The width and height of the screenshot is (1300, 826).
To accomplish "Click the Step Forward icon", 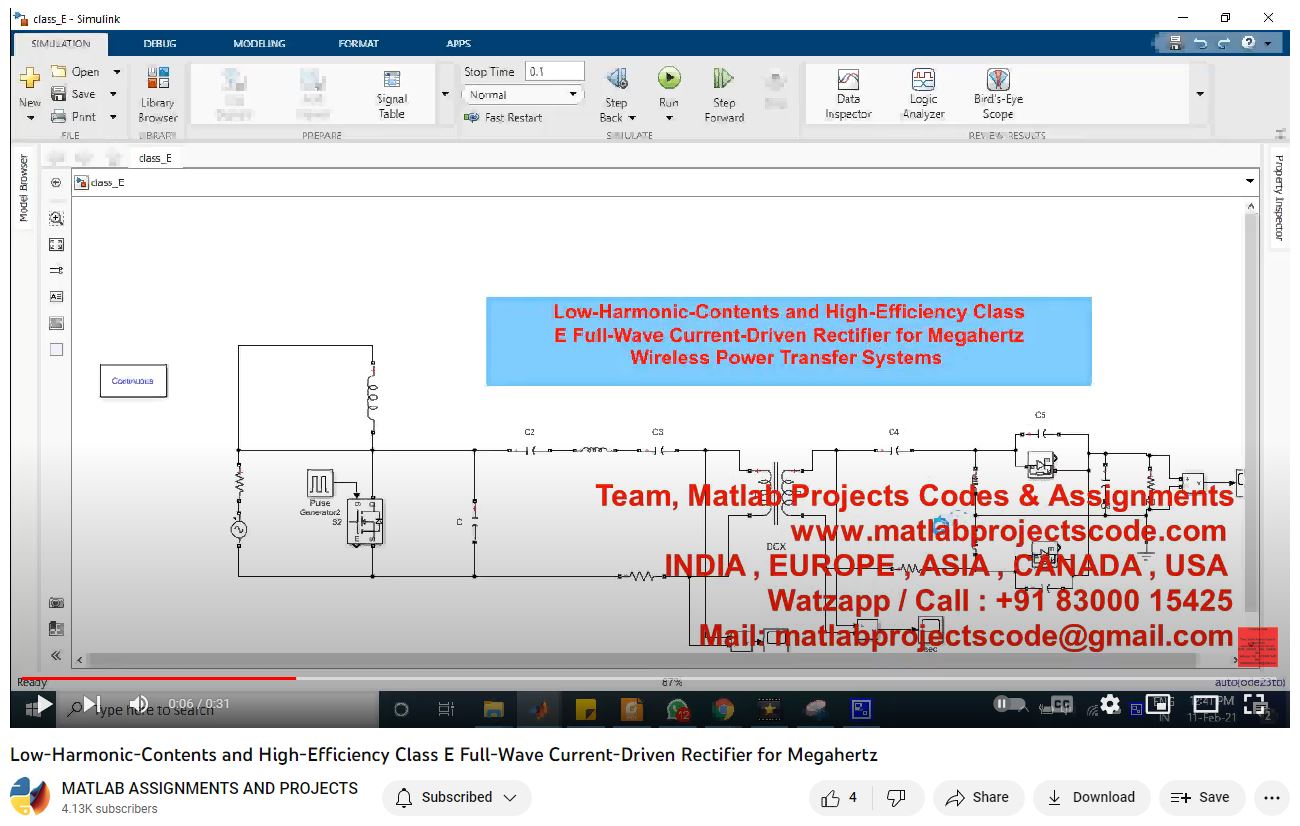I will [724, 79].
